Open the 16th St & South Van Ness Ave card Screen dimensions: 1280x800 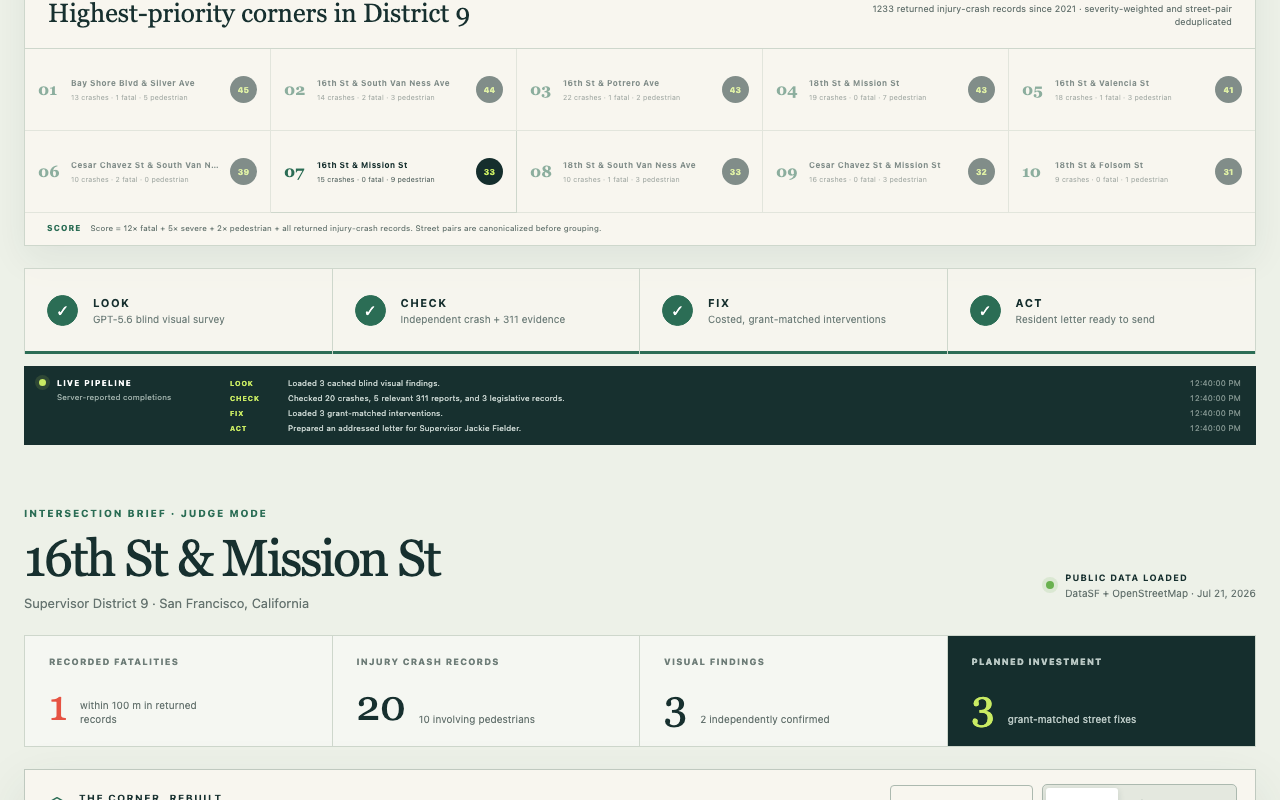[393, 90]
